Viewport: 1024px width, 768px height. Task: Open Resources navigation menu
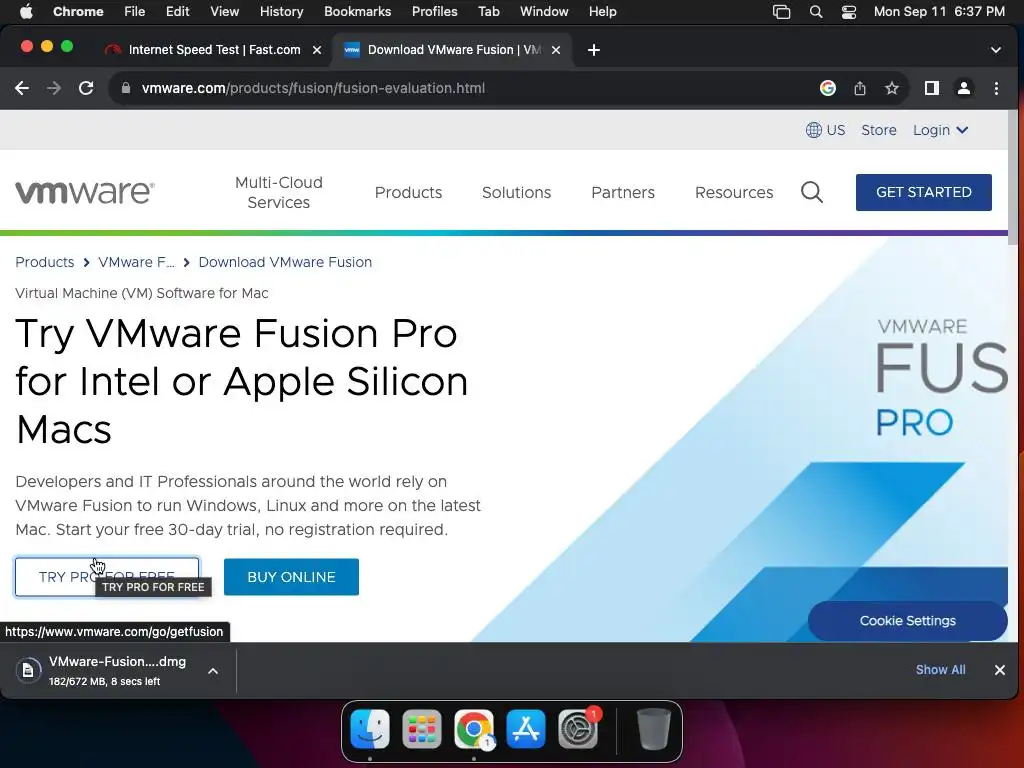point(734,192)
